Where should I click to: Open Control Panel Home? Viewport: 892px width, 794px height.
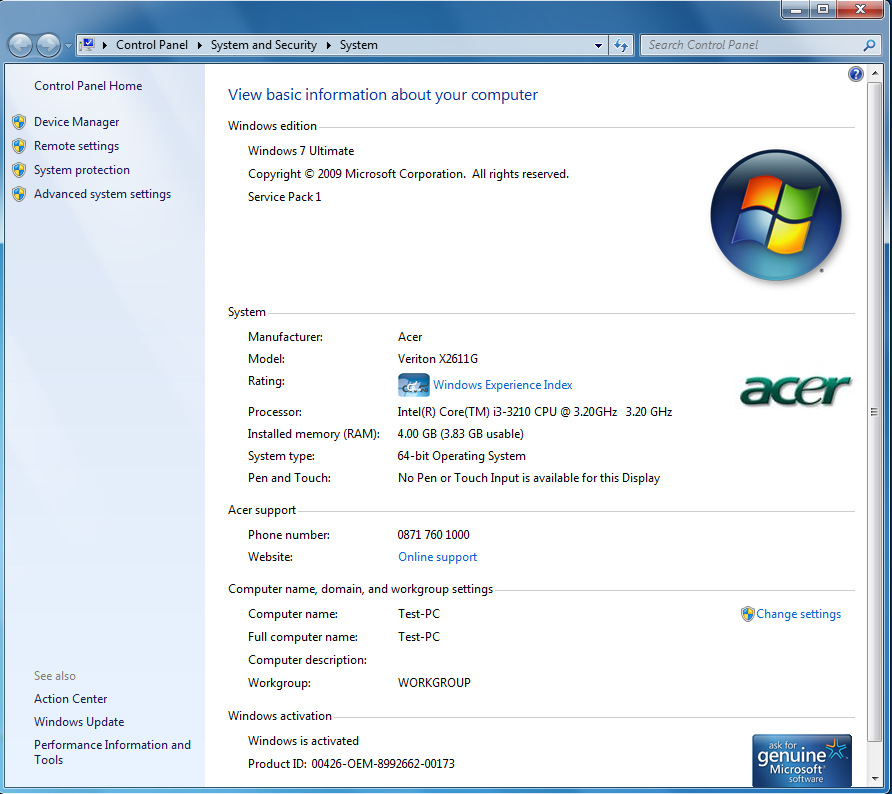point(88,86)
